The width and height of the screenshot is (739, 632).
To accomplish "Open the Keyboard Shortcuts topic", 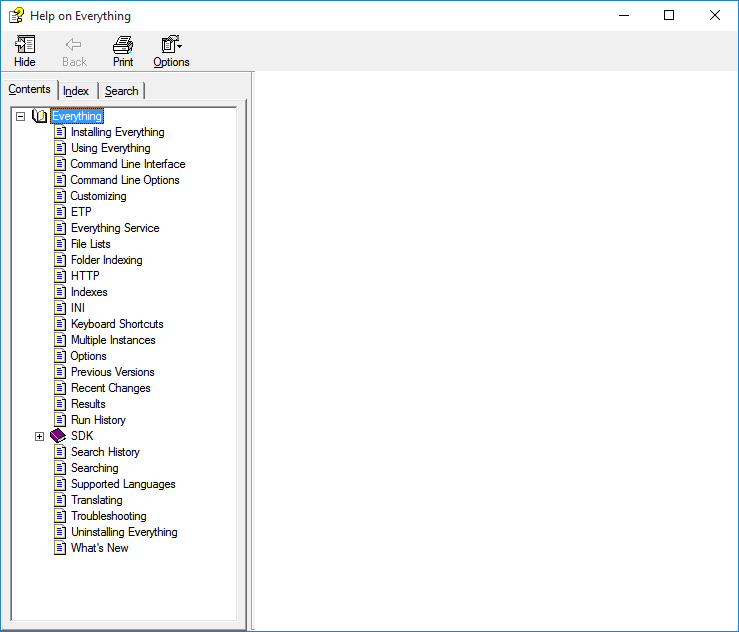I will [117, 324].
